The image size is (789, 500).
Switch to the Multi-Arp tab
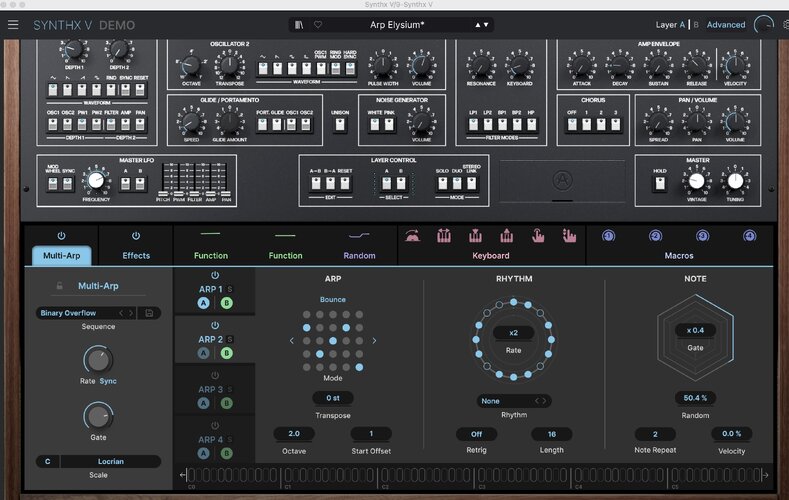coord(61,256)
